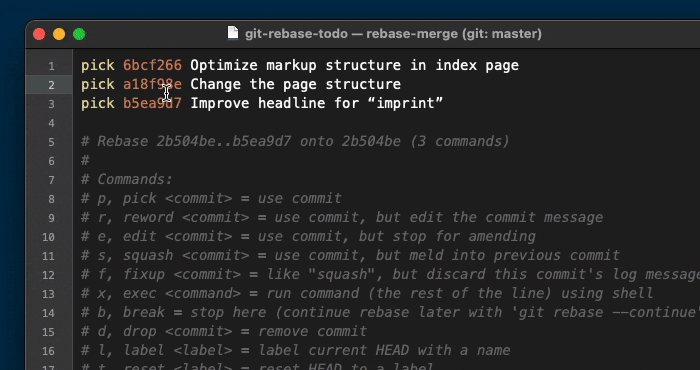Click 'Improve headline for “imprint”' message

pyautogui.click(x=317, y=103)
